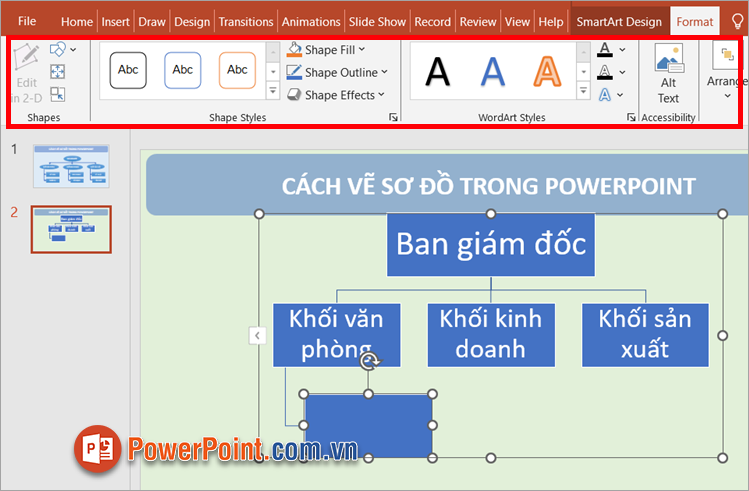Click the Text Outline icon
Viewport: 749px width, 491px height.
tap(605, 72)
